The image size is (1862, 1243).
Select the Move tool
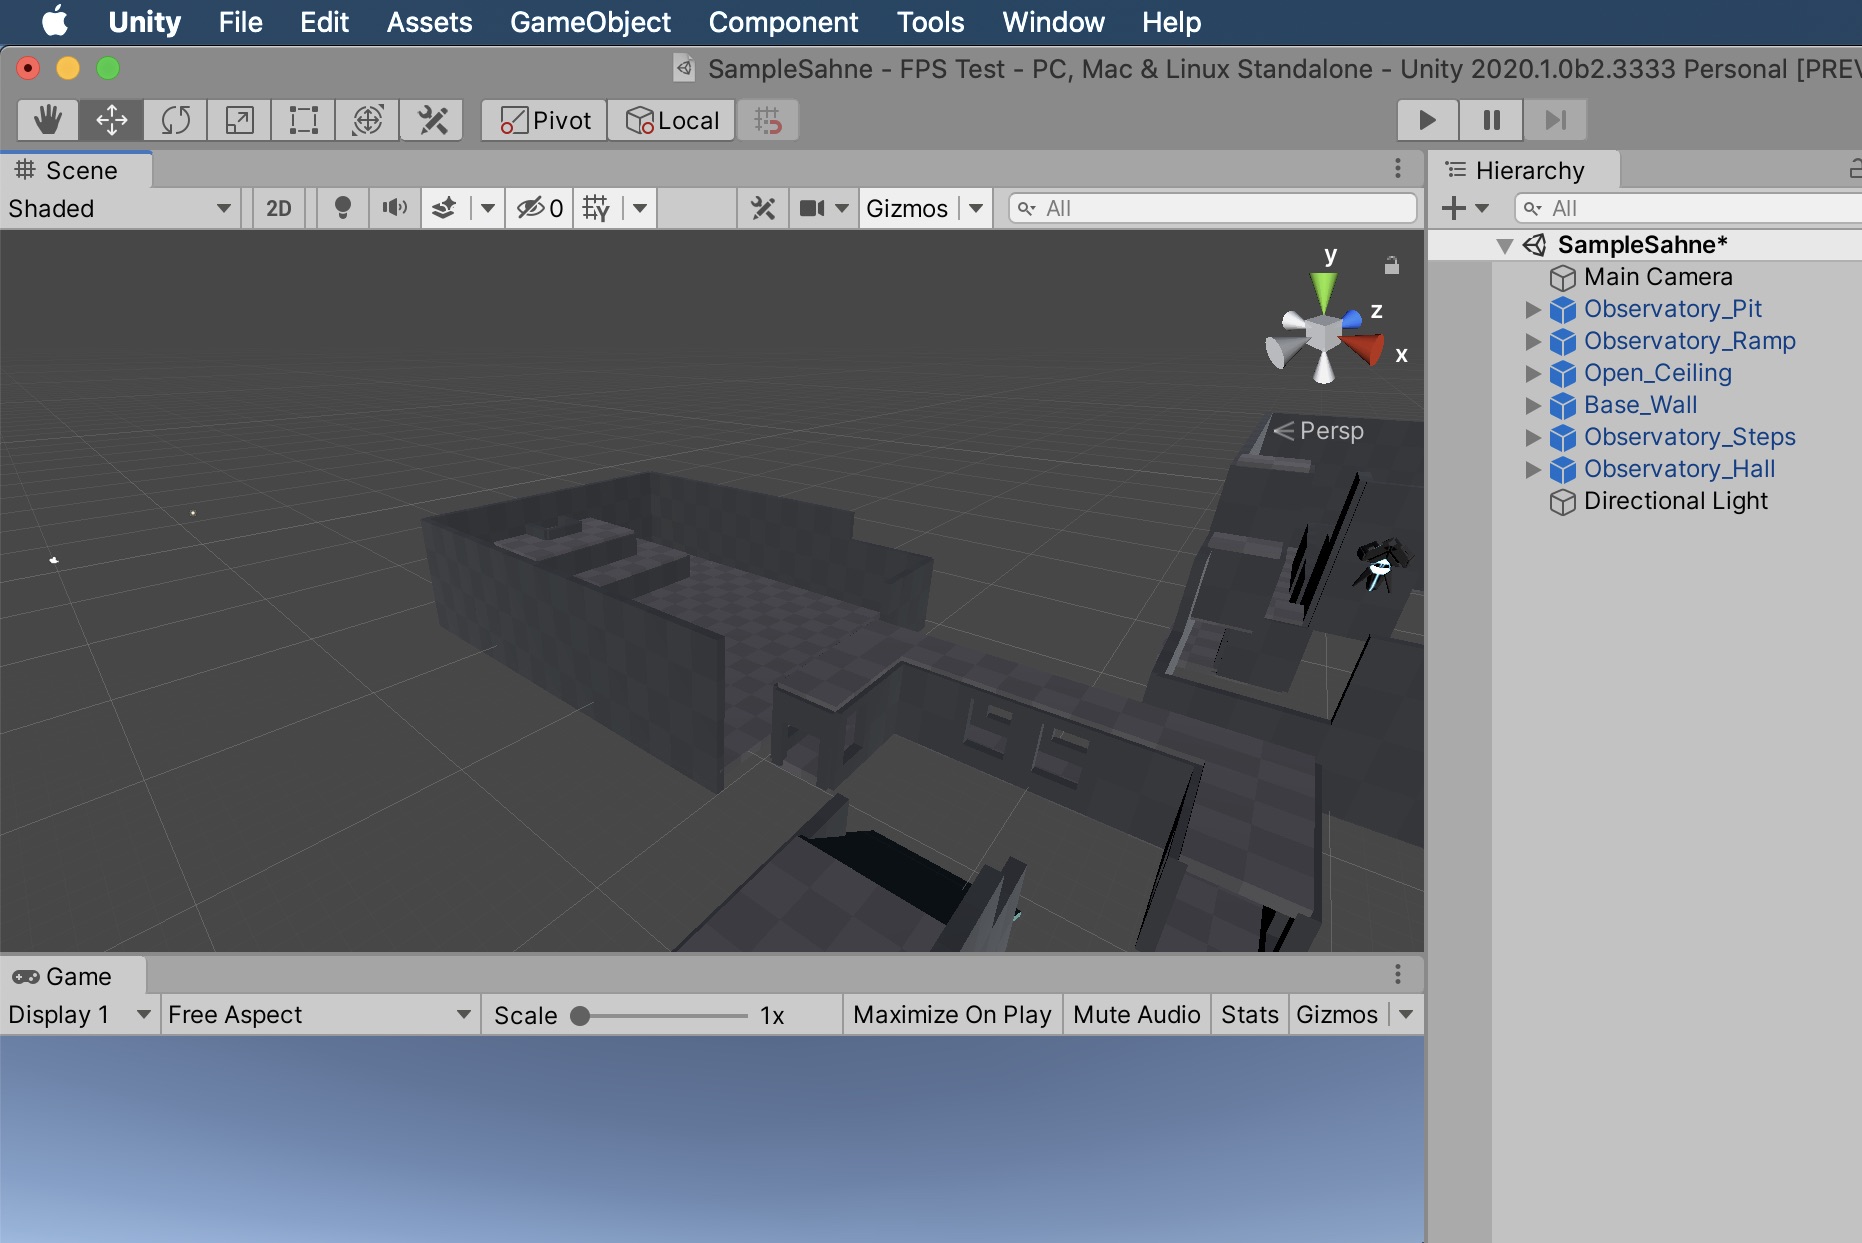click(x=111, y=120)
